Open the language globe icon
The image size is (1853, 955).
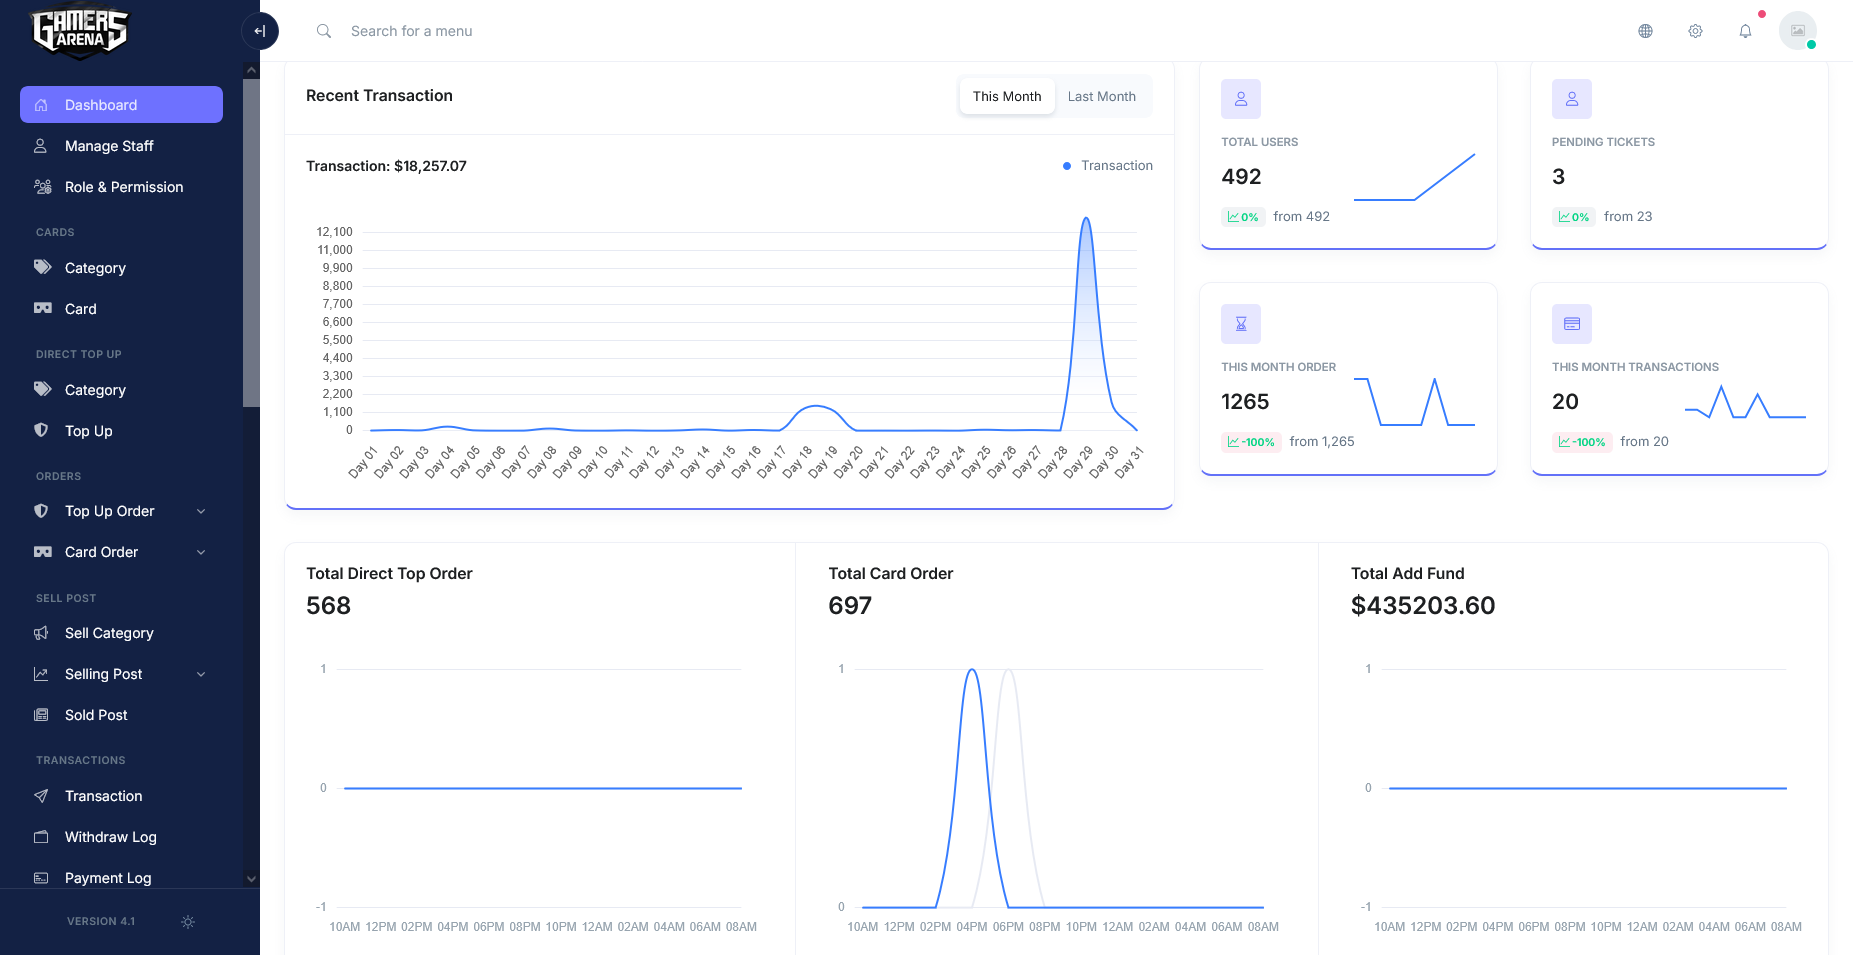(x=1645, y=31)
